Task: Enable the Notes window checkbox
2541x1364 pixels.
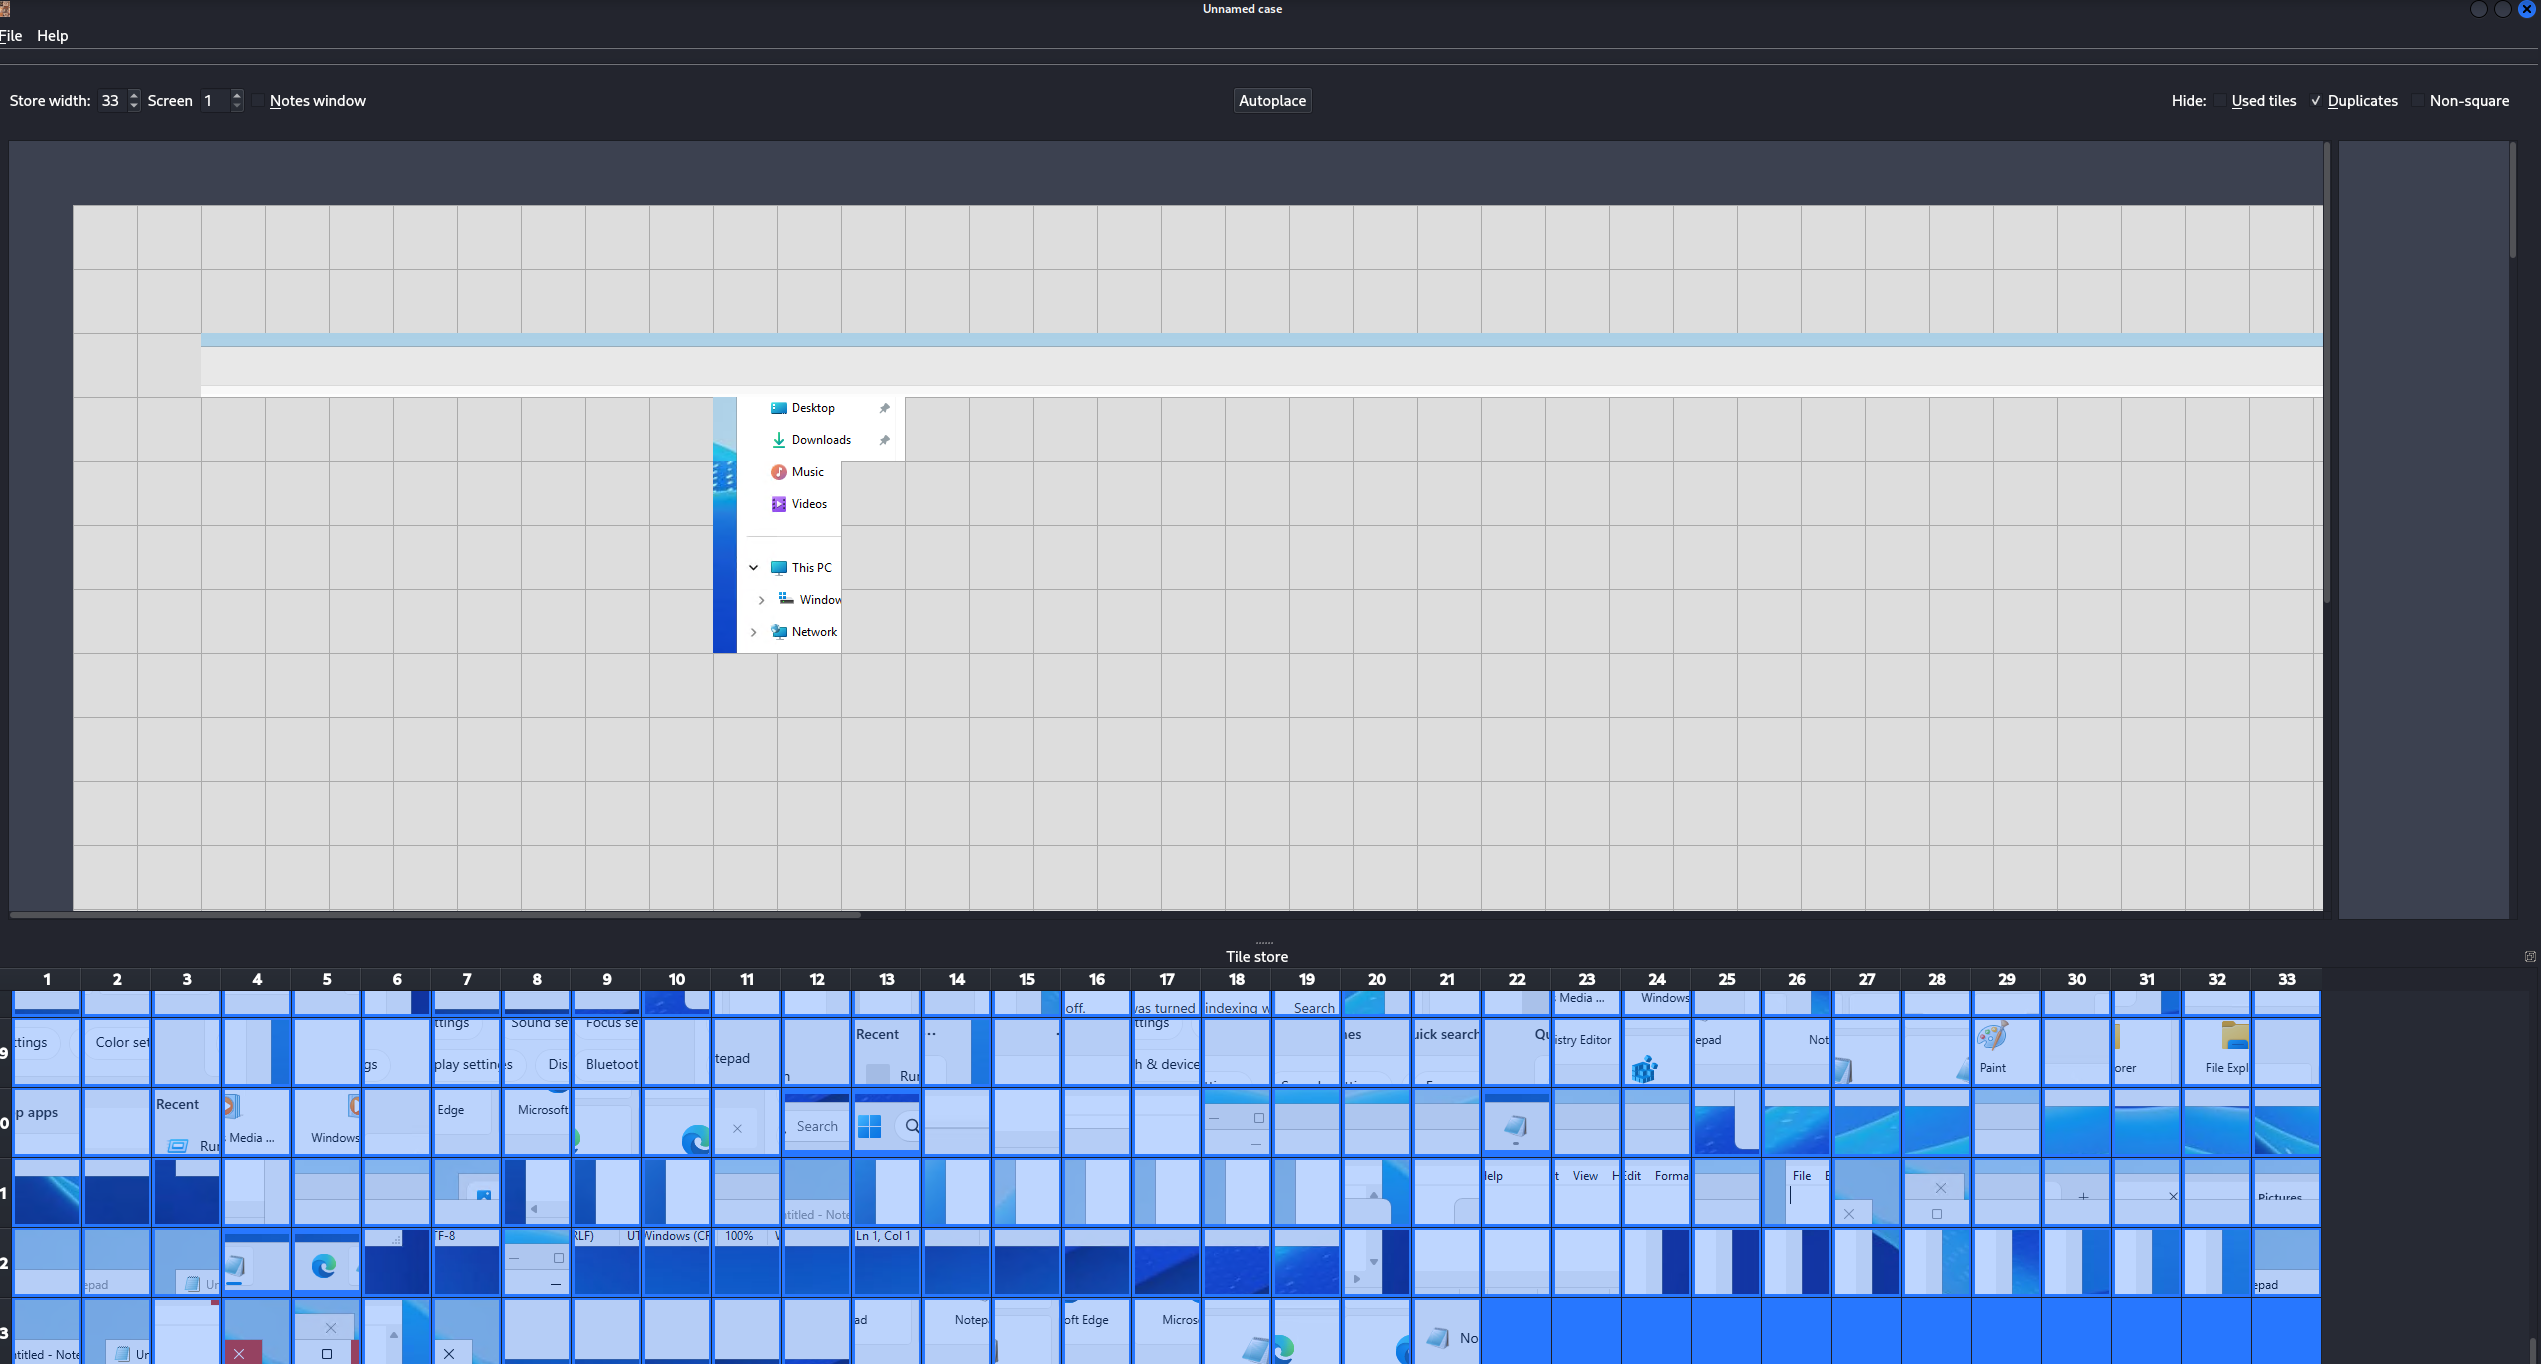Action: [x=259, y=101]
